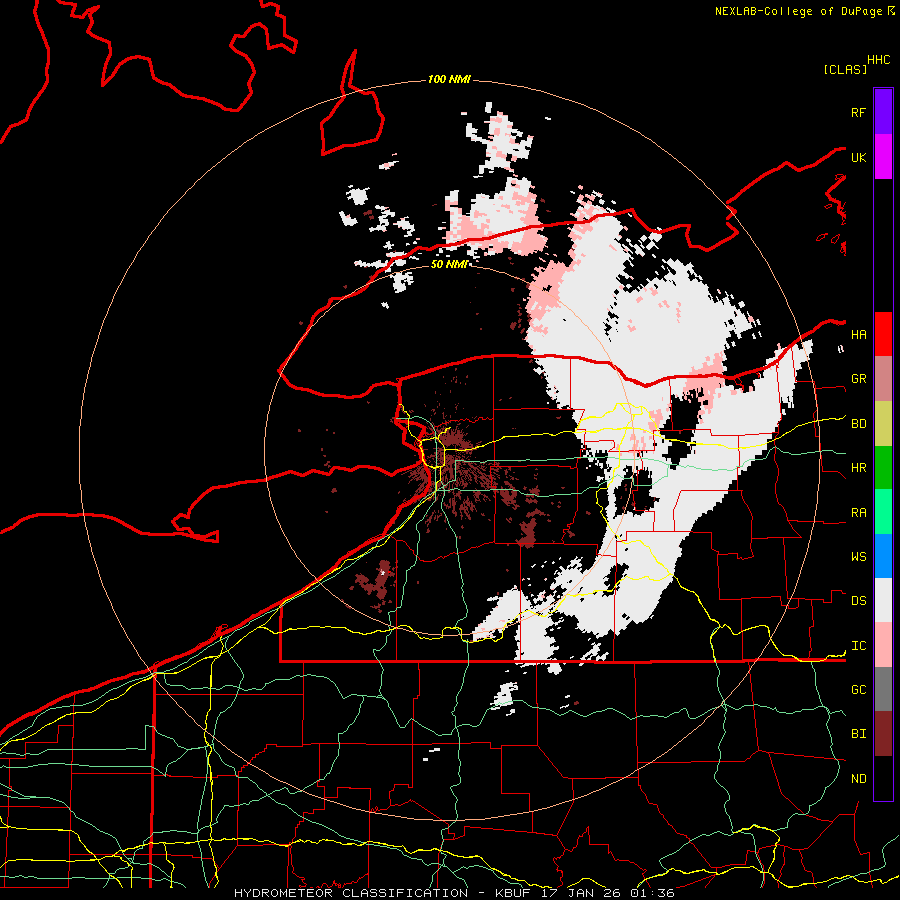900x900 pixels.
Task: Click the BD yellow legend swatch
Action: (883, 423)
